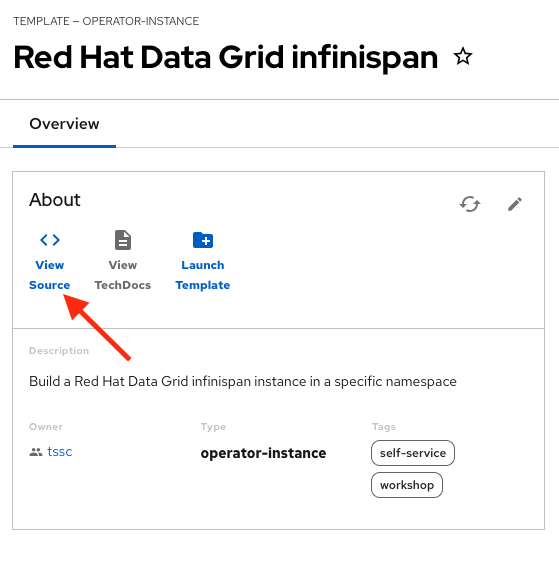Click the Red Hat Data Grid infinispan title
The image size is (559, 561).
tap(226, 57)
